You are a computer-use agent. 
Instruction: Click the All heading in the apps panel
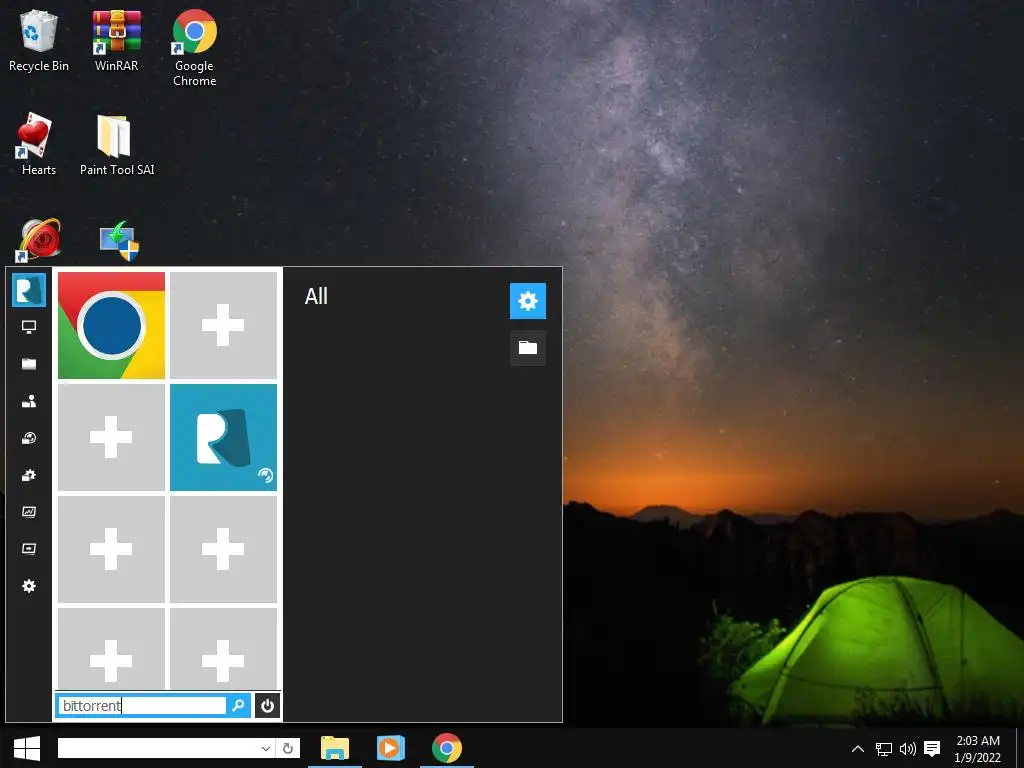[316, 296]
